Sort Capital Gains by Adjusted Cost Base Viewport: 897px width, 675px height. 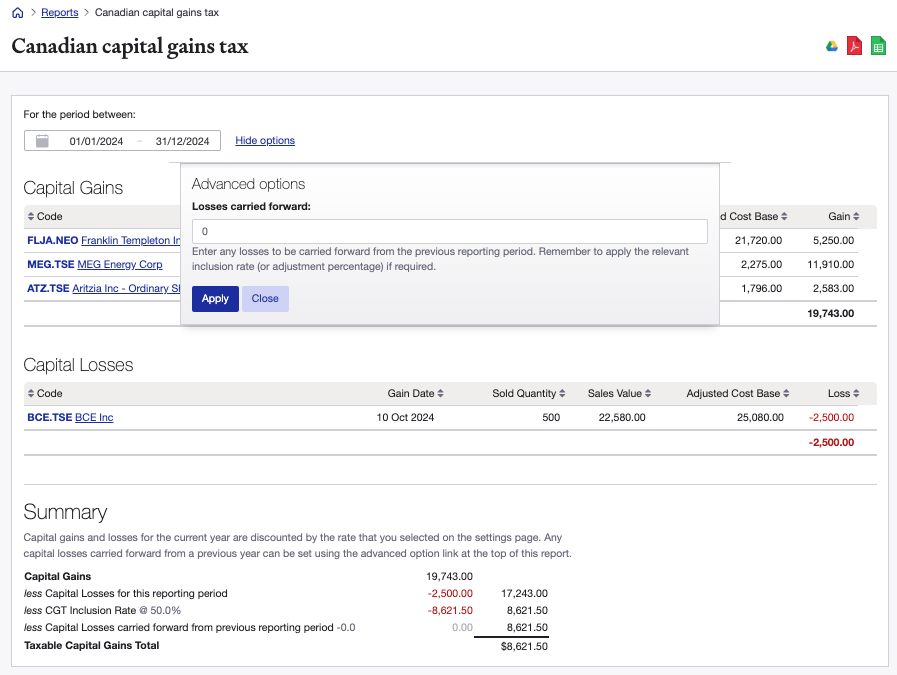(x=753, y=216)
